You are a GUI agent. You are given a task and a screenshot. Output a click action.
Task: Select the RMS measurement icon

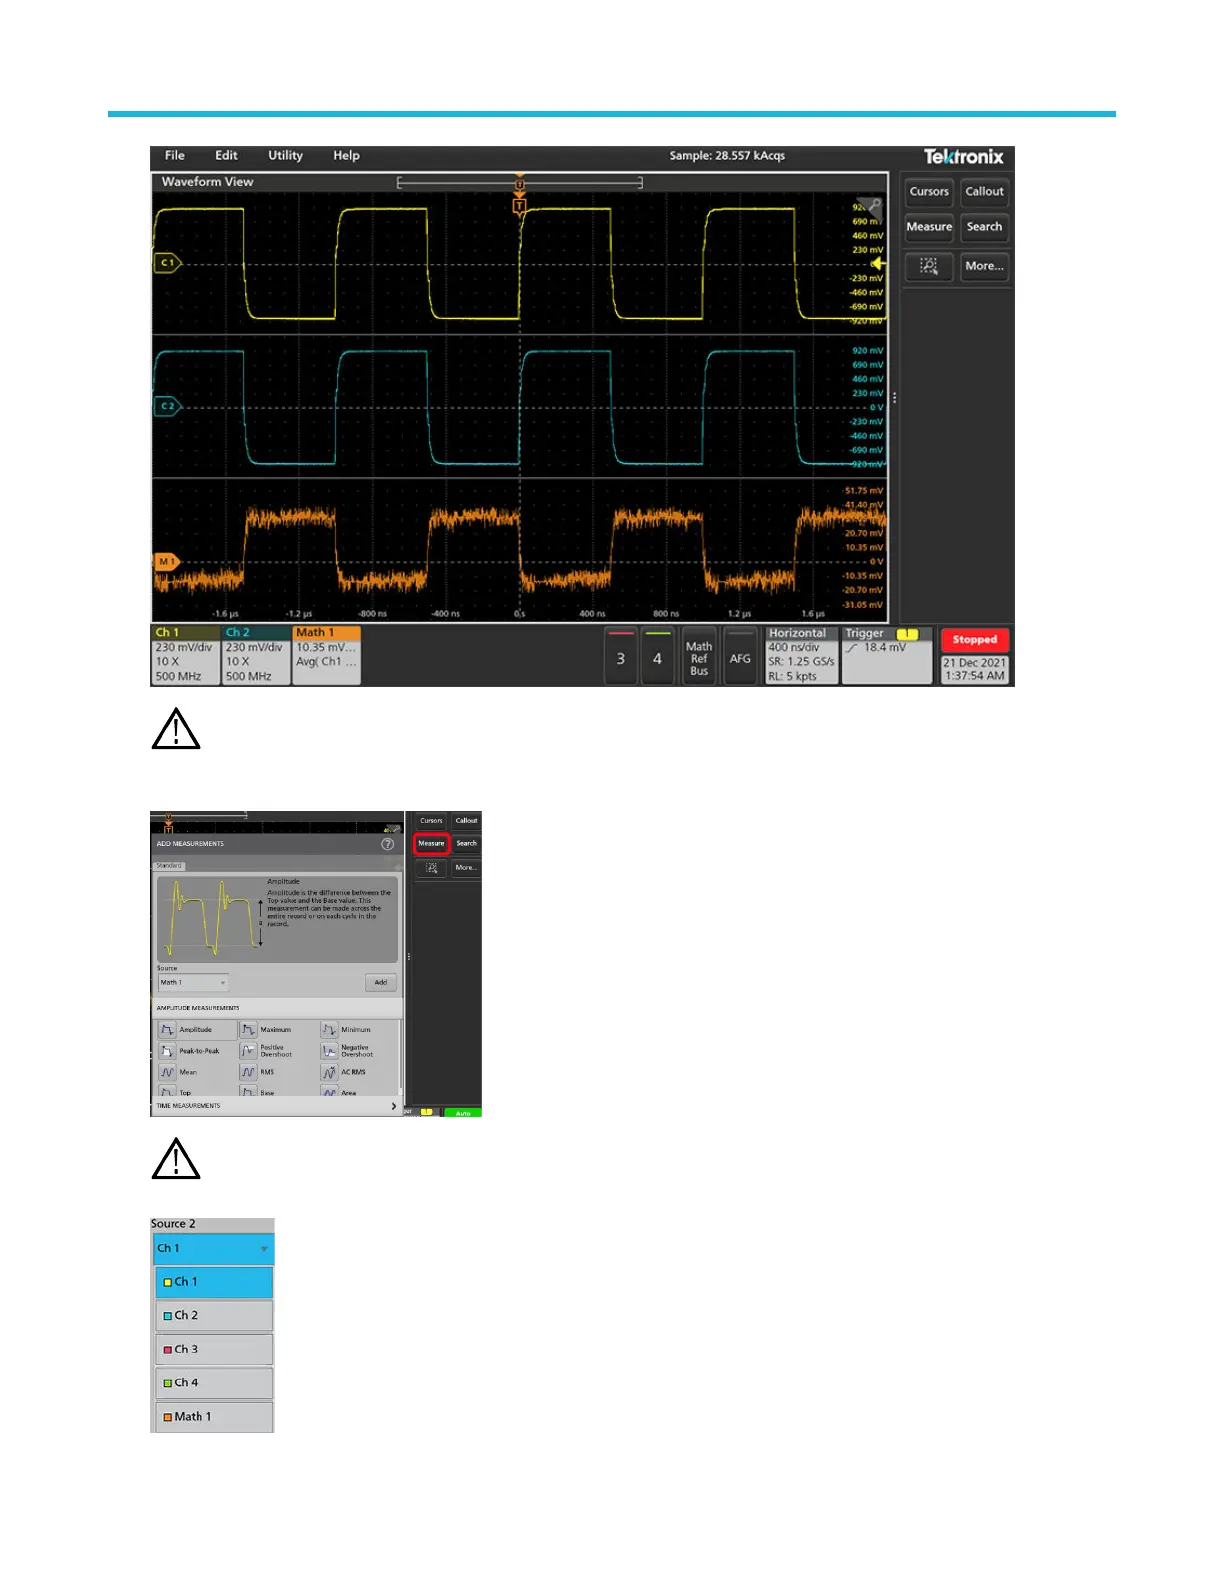249,1072
